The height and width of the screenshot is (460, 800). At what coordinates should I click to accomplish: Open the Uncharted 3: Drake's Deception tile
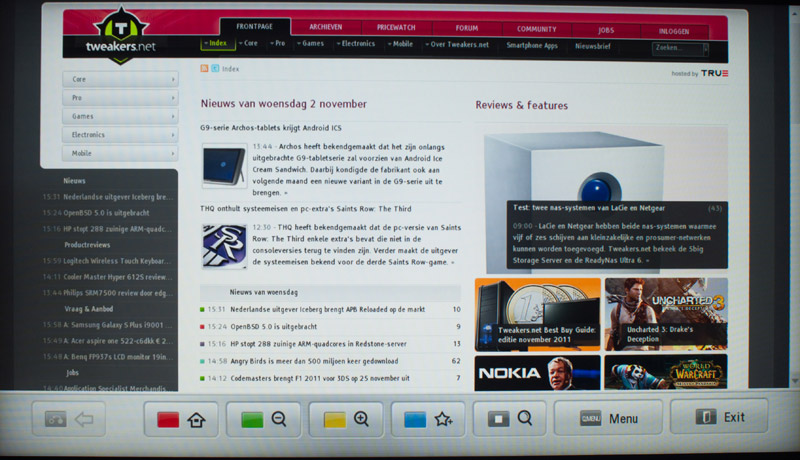tap(666, 314)
